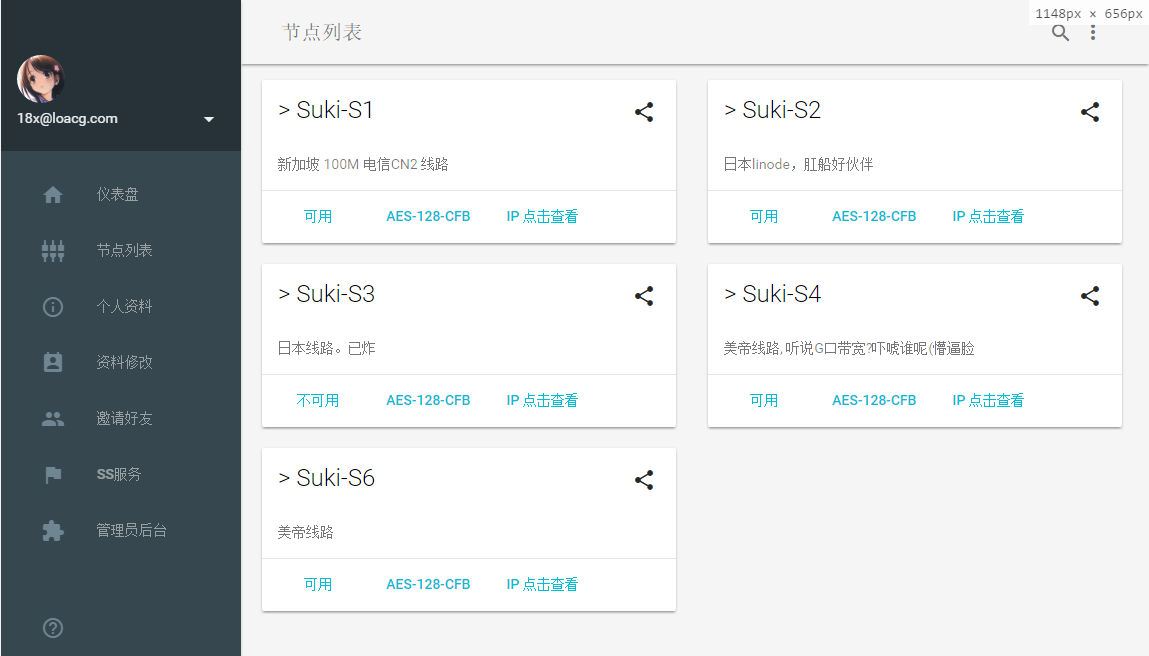Open personal profile via the info icon
1149x656 pixels.
click(x=52, y=306)
